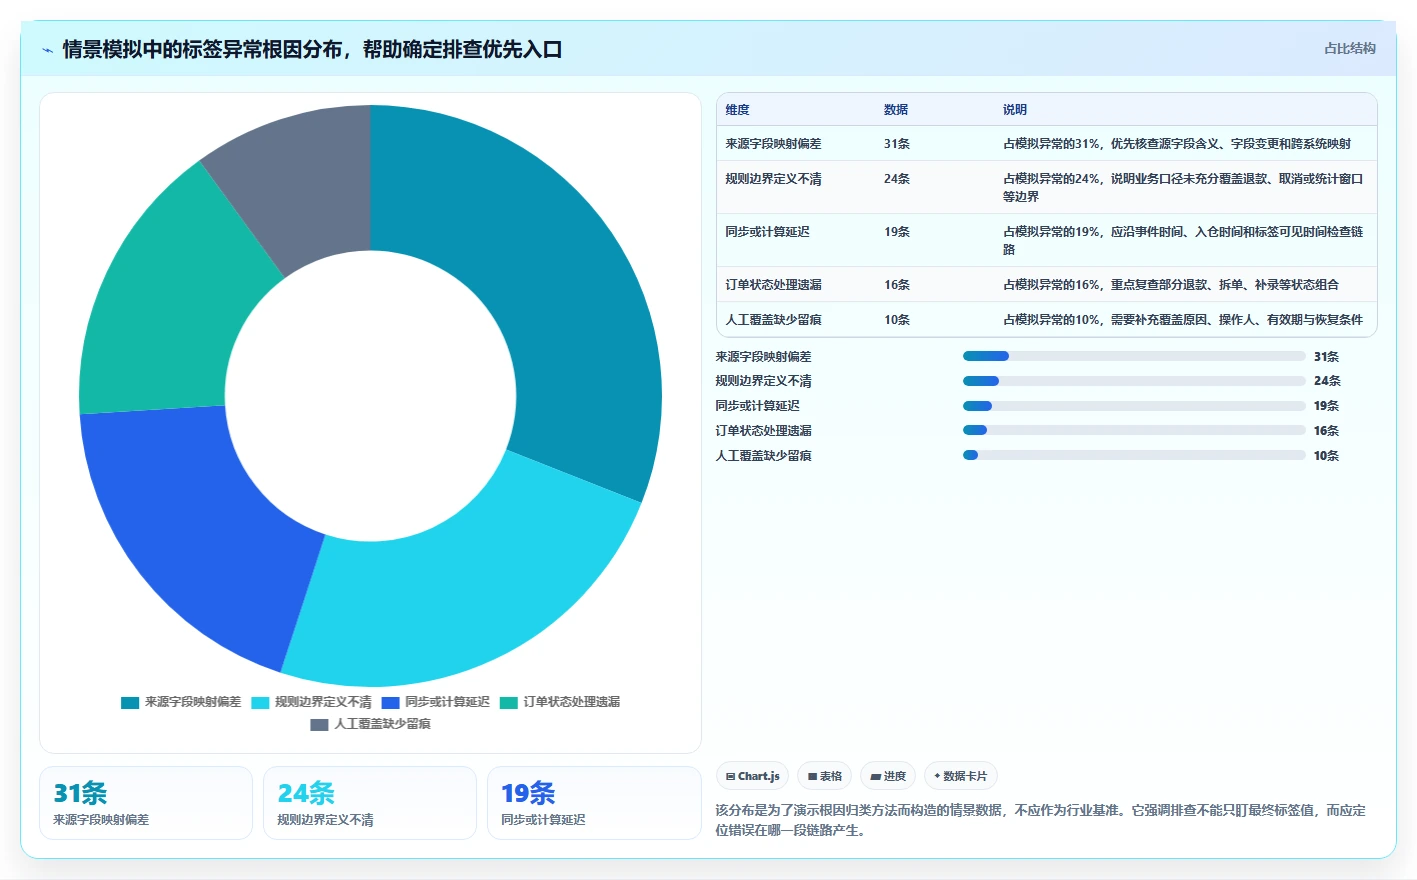The height and width of the screenshot is (880, 1417).
Task: Toggle the 同步或计算延迟 legend swatch
Action: coord(390,702)
